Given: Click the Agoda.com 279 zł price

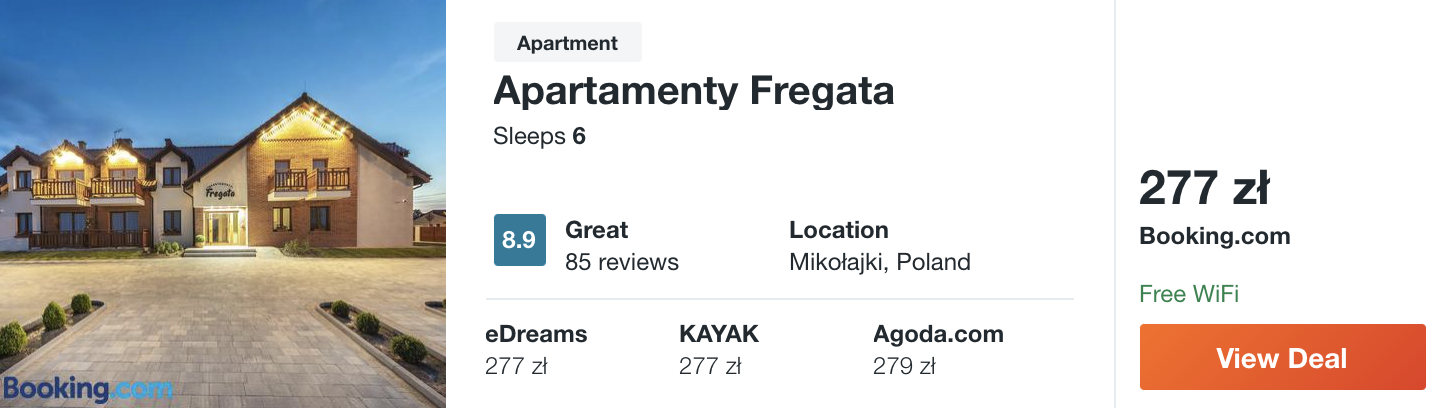Looking at the screenshot, I should (x=903, y=367).
